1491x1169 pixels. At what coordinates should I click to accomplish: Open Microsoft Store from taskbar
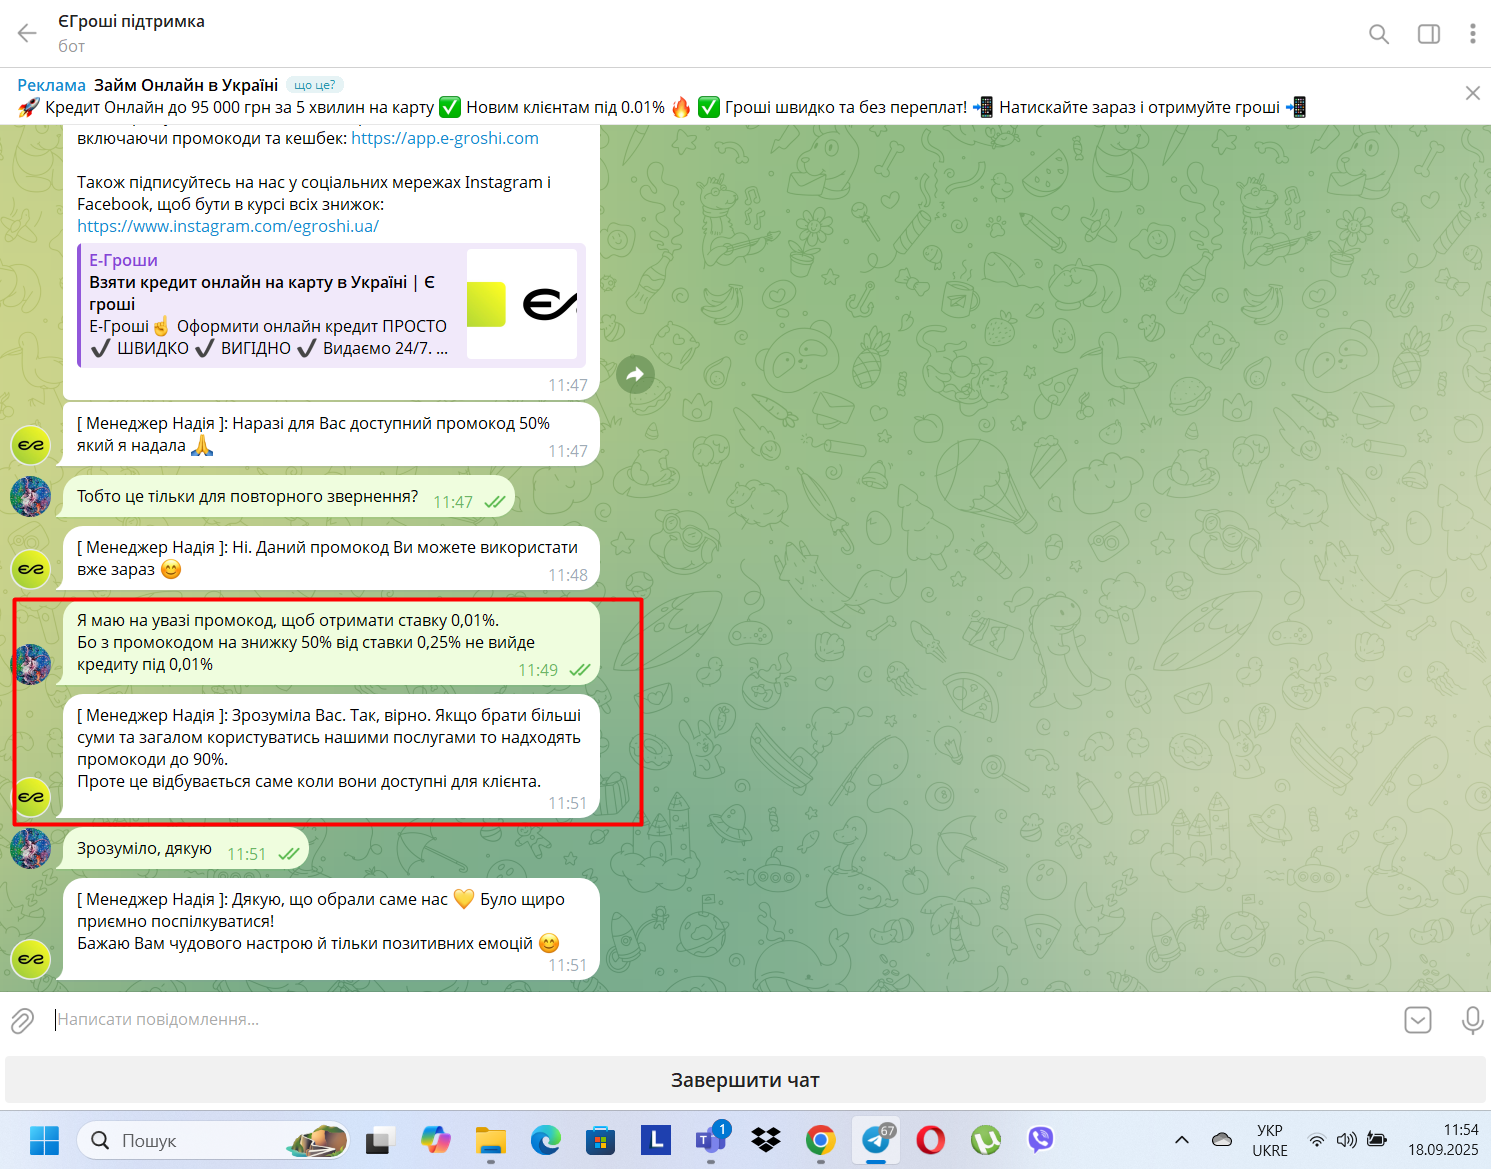pos(600,1140)
